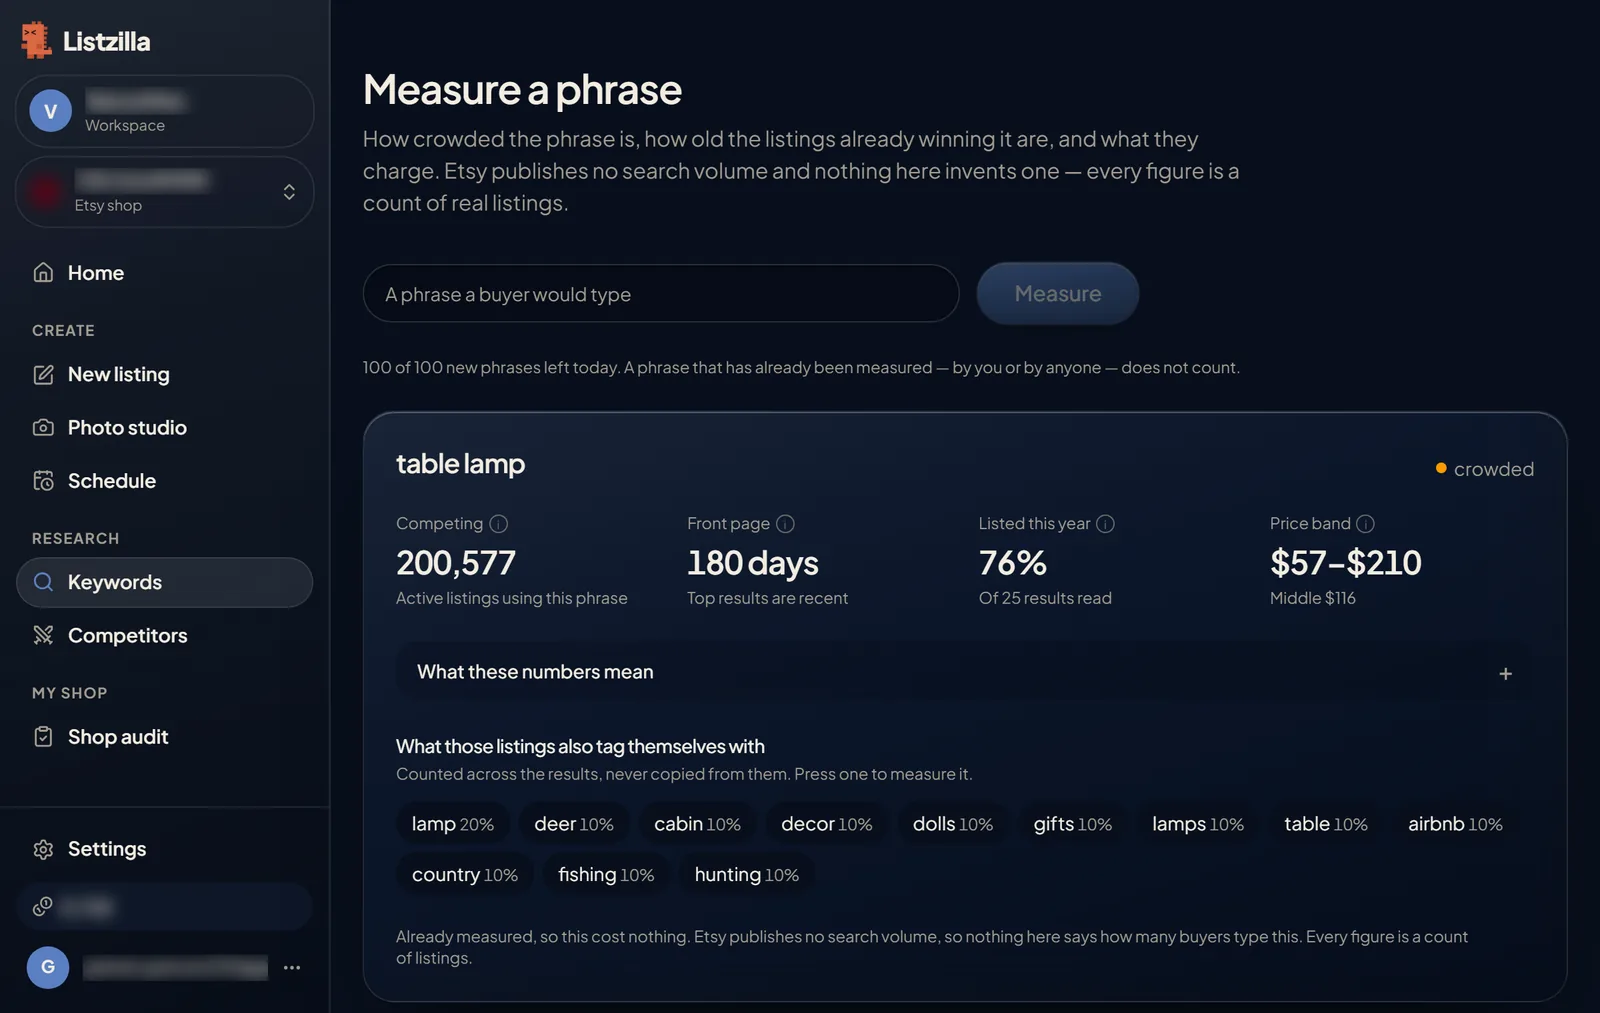1600x1013 pixels.
Task: Open the Schedule section
Action: coord(164,481)
